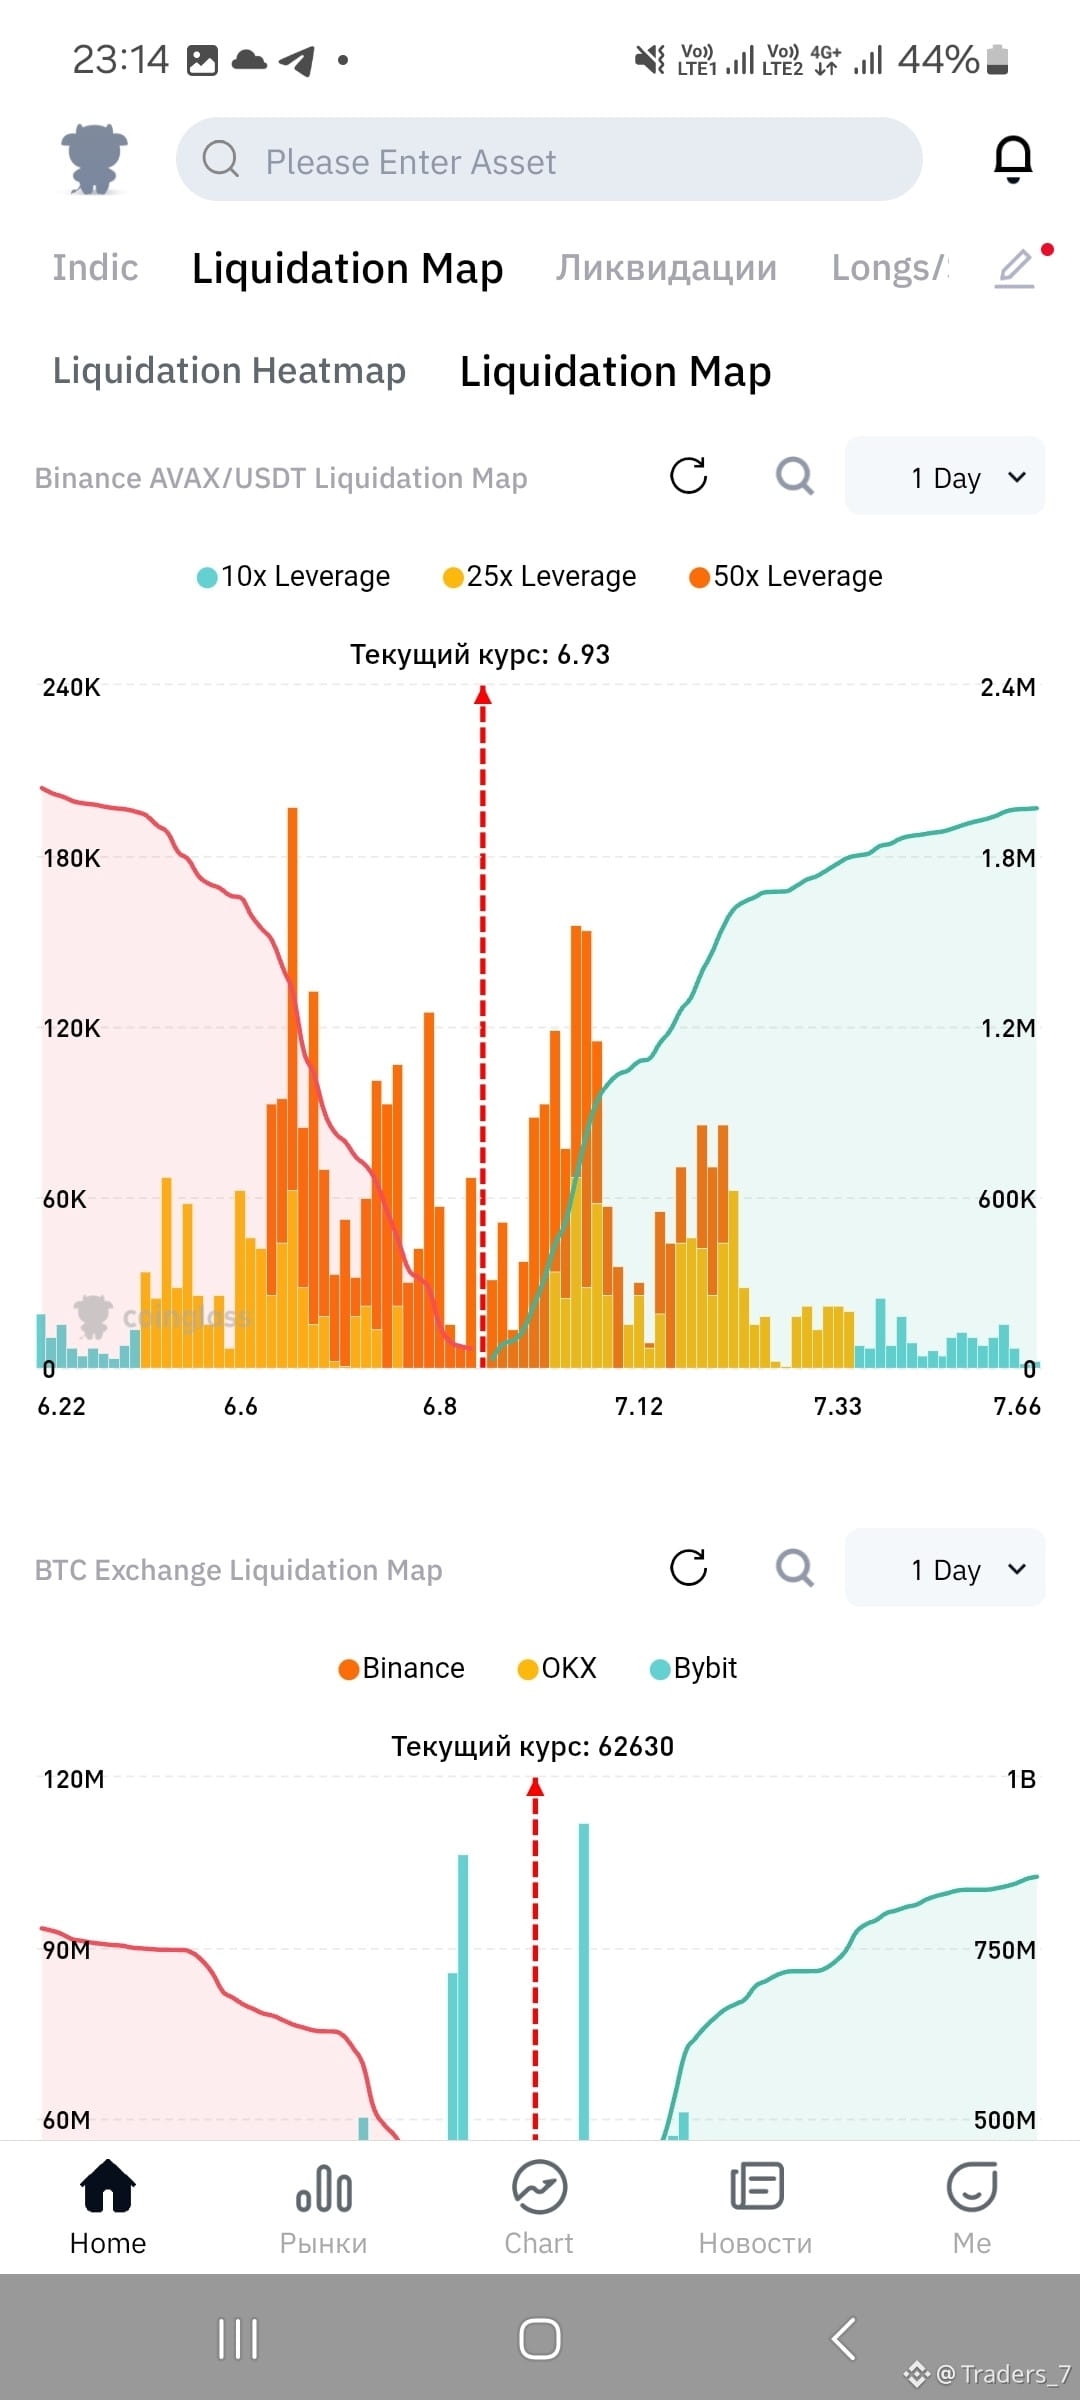Image resolution: width=1080 pixels, height=2400 pixels.
Task: Switch to Ликвидации tab
Action: tap(666, 268)
